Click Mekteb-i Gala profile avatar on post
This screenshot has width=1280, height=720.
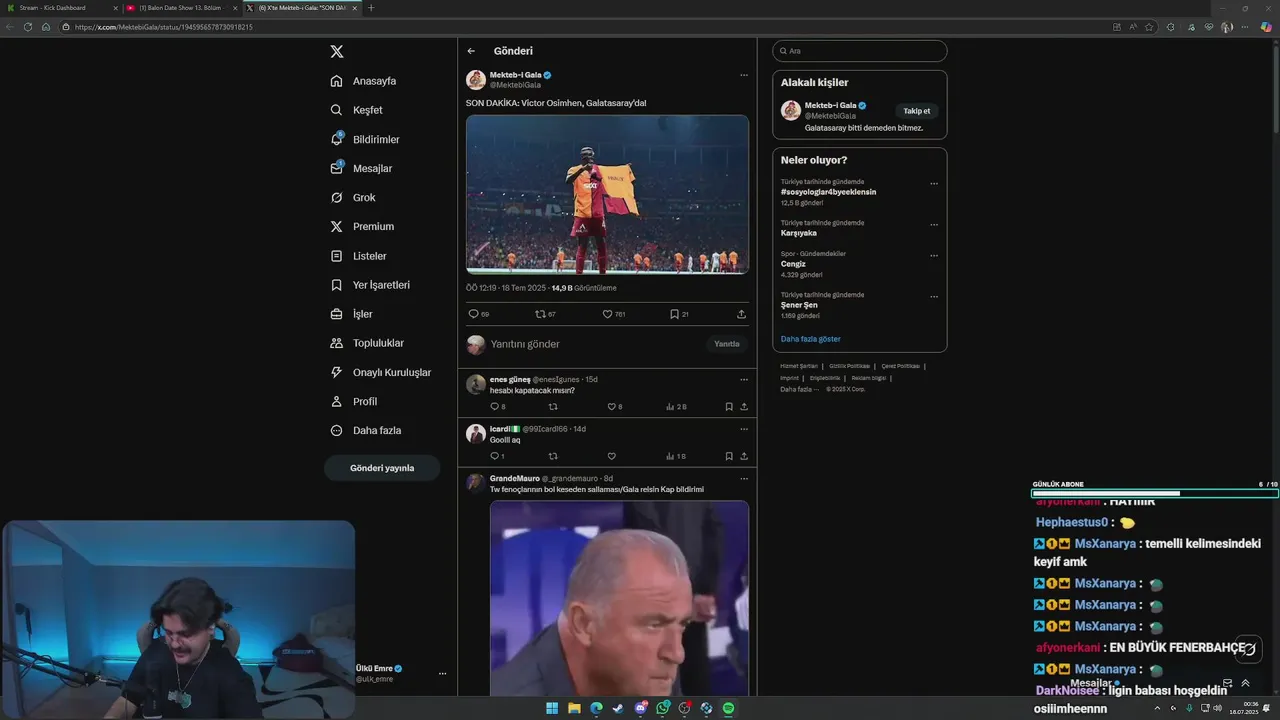(476, 80)
